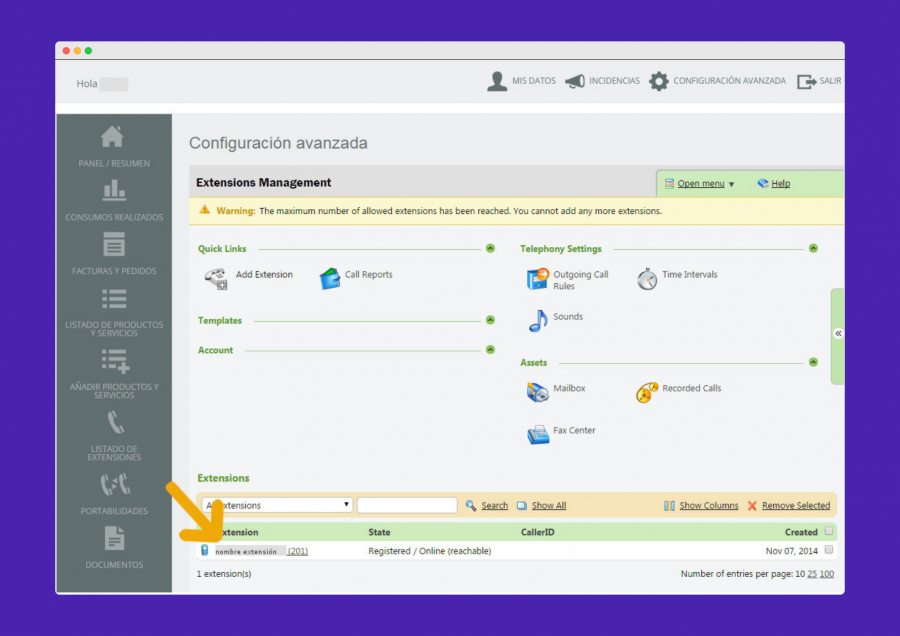Click the Call Reports link text
Screen dimensions: 900x636
tap(368, 274)
